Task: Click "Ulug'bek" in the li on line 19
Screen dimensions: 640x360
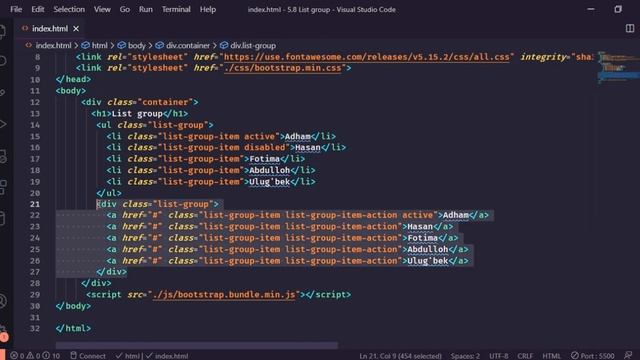Action: tap(269, 182)
